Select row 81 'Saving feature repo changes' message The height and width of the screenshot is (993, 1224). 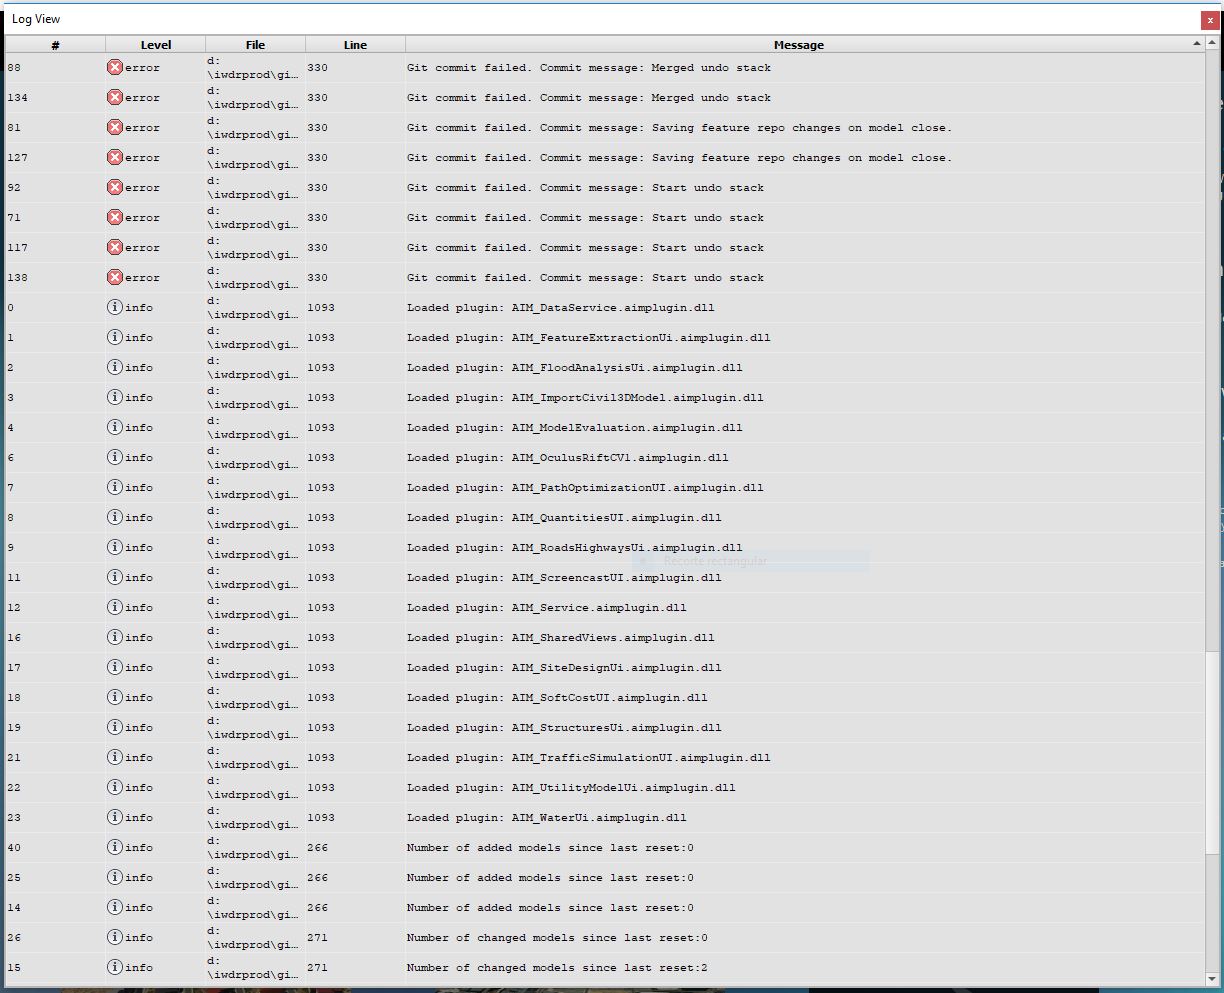coord(679,127)
